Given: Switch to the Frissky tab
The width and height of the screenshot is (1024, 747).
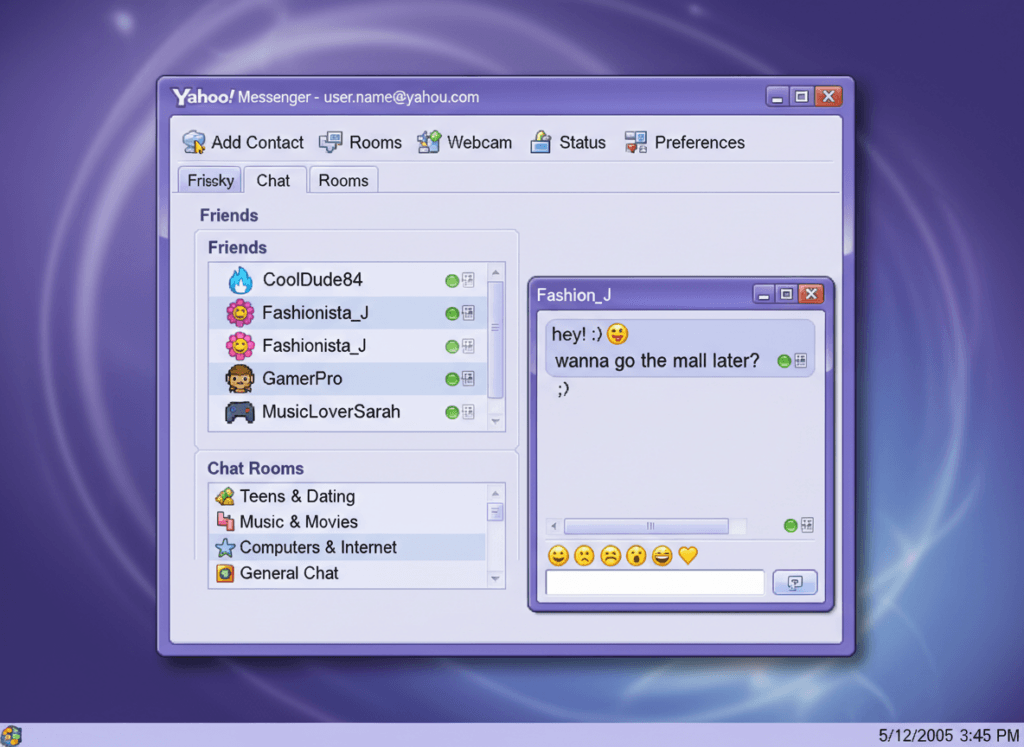Looking at the screenshot, I should (x=209, y=180).
